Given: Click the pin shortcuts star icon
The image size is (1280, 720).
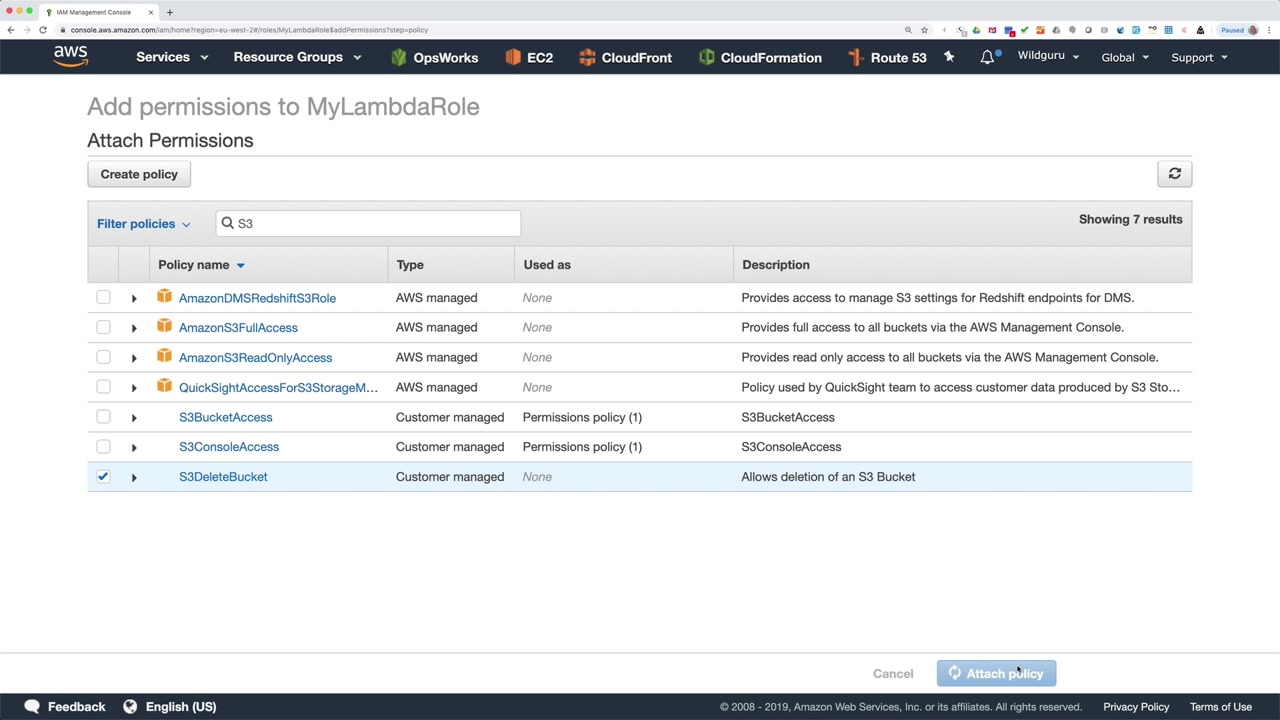Looking at the screenshot, I should [949, 57].
